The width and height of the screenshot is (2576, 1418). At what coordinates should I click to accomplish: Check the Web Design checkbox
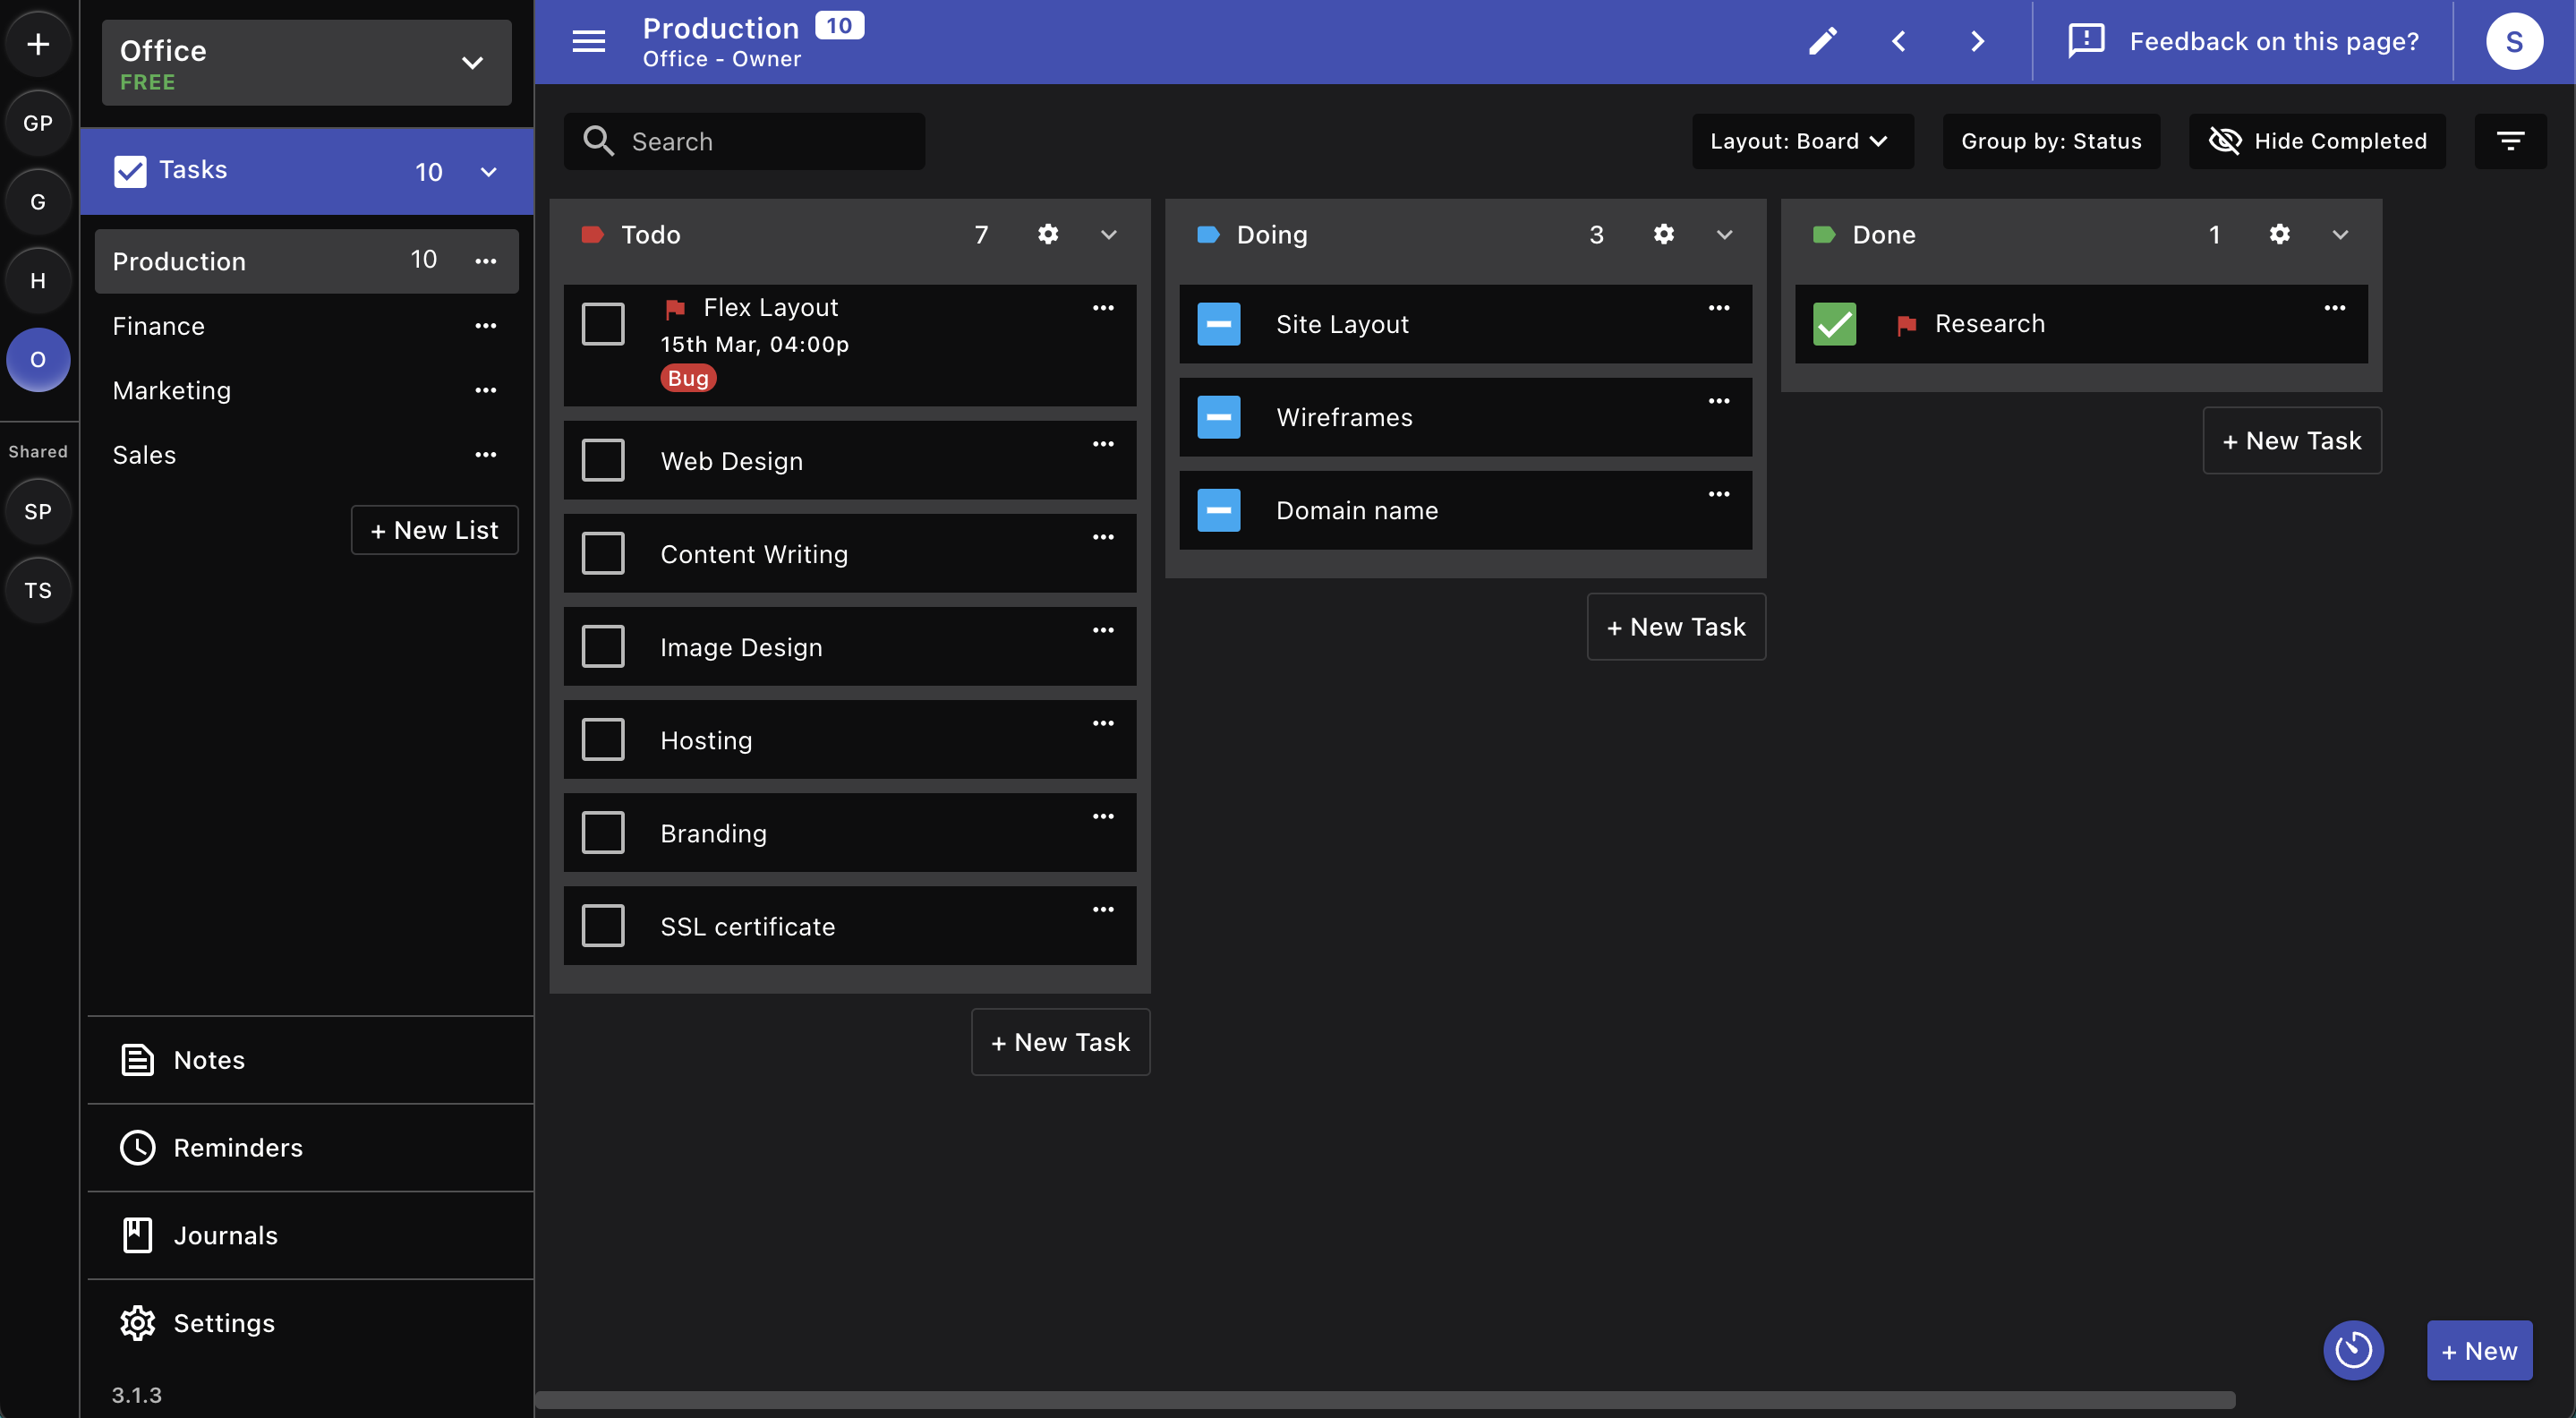point(603,461)
